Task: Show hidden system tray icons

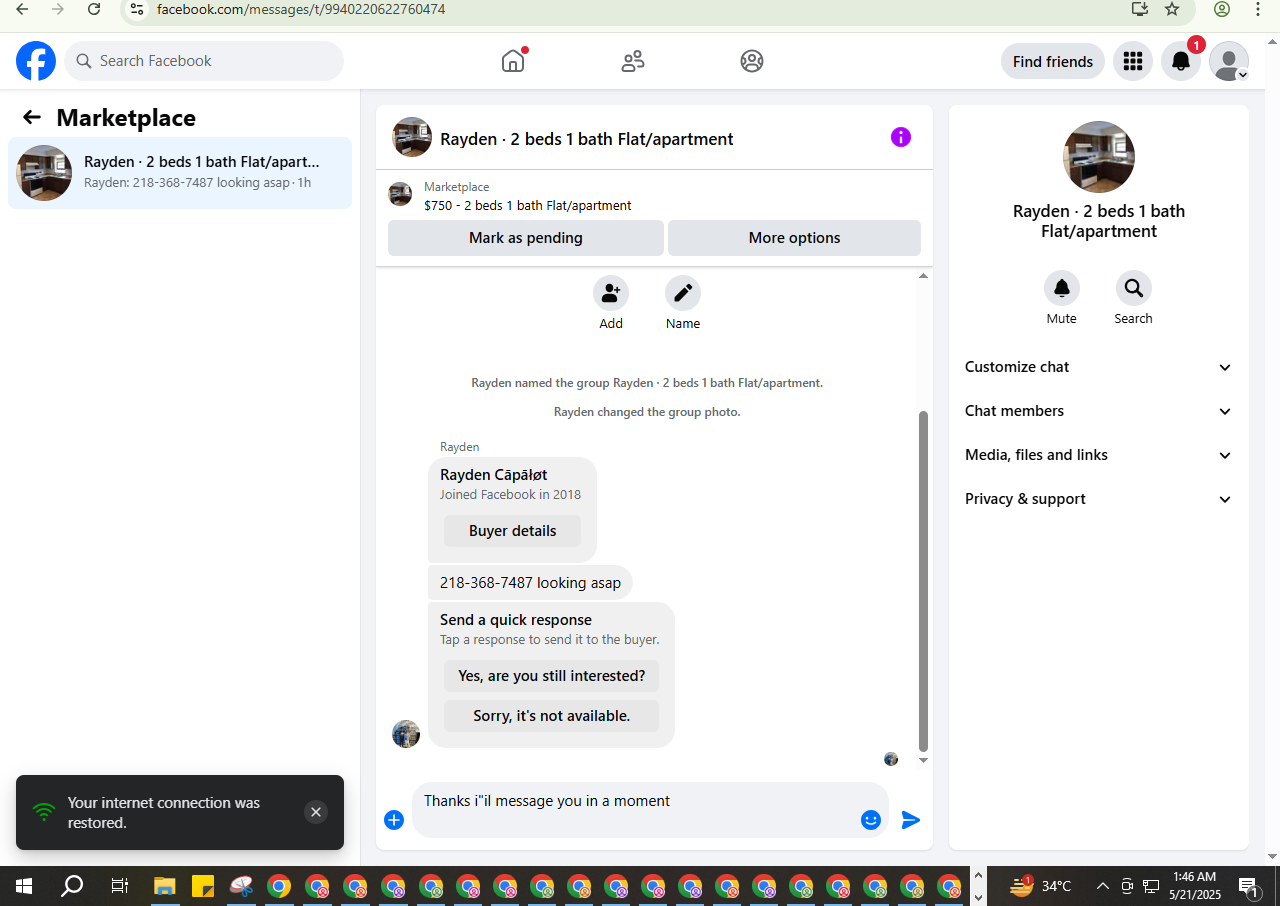Action: click(x=1103, y=886)
